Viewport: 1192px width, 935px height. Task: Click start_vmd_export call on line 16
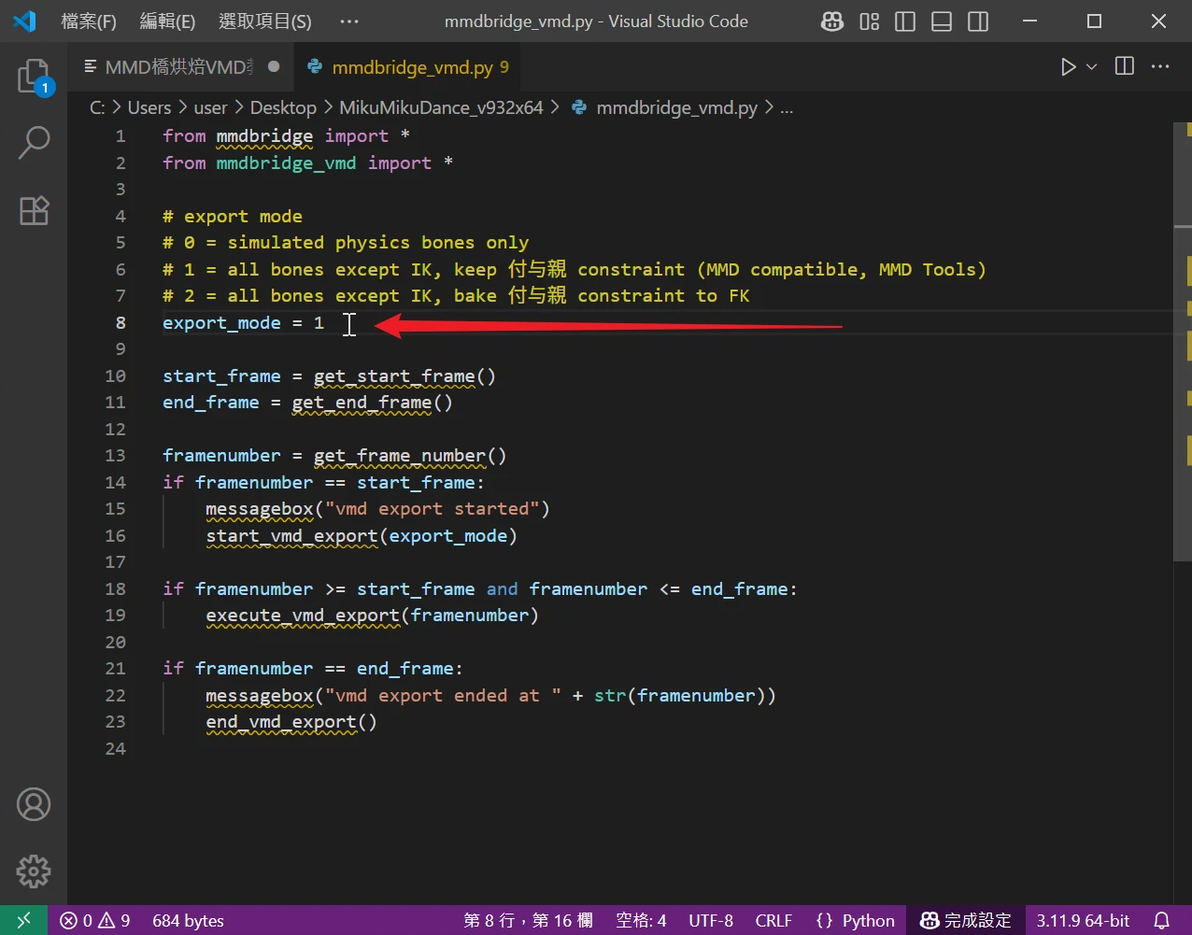(x=292, y=536)
